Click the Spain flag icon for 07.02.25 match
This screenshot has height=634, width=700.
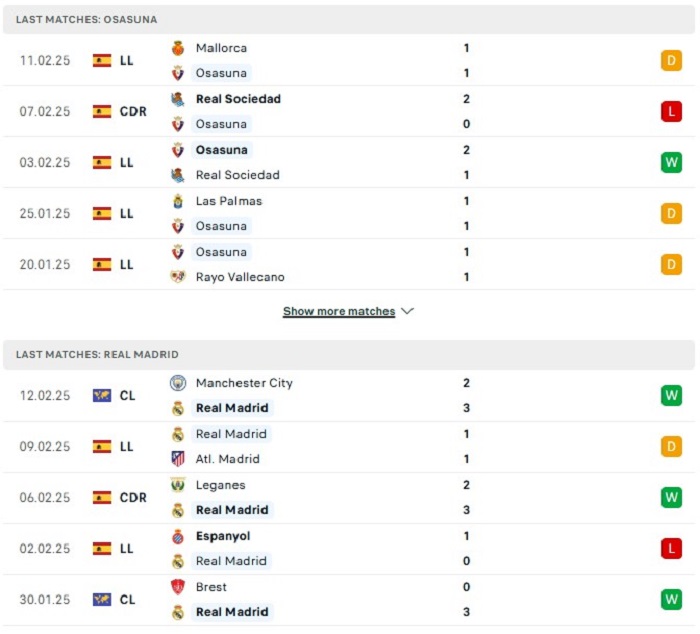102,112
